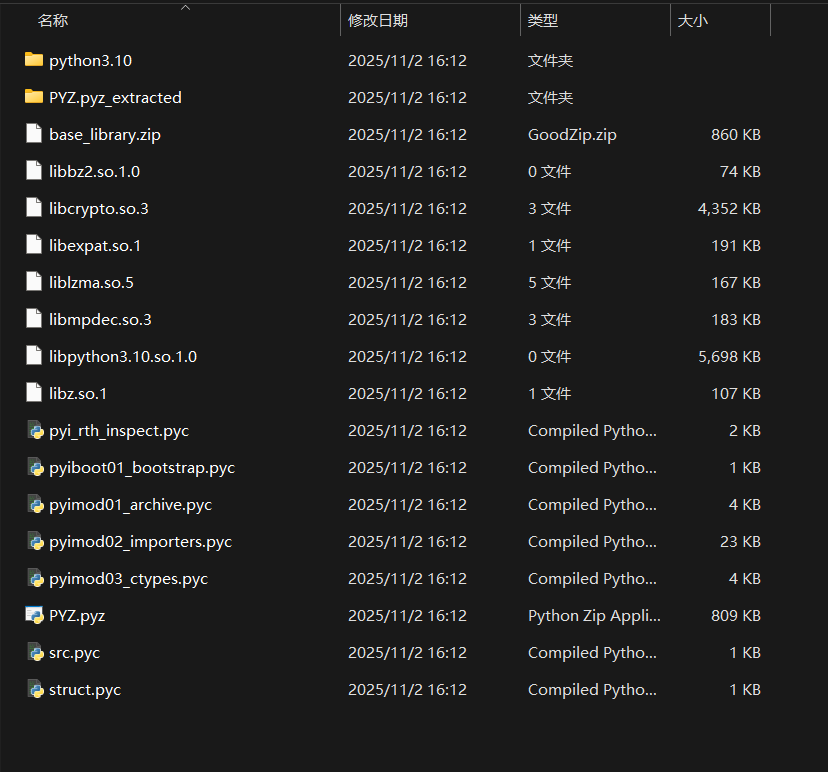This screenshot has height=772, width=828.
Task: Select the pyiboot01_bootstrap.pyc file name
Action: click(x=142, y=467)
